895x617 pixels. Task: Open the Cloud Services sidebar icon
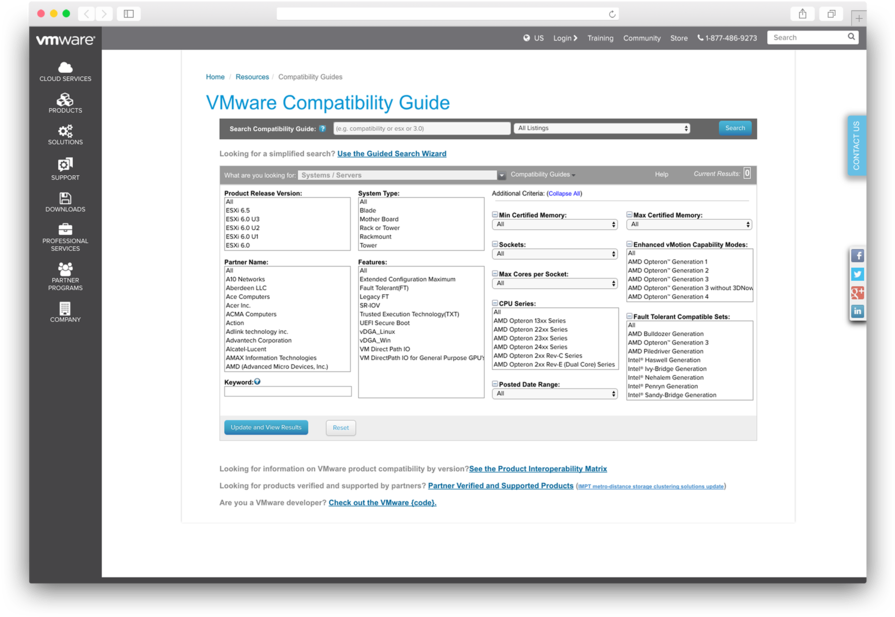coord(64,67)
